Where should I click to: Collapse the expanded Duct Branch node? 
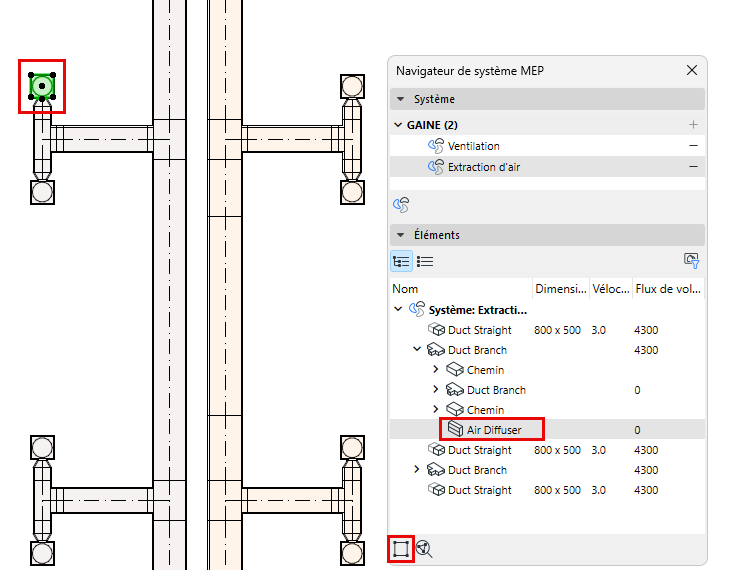pos(417,349)
